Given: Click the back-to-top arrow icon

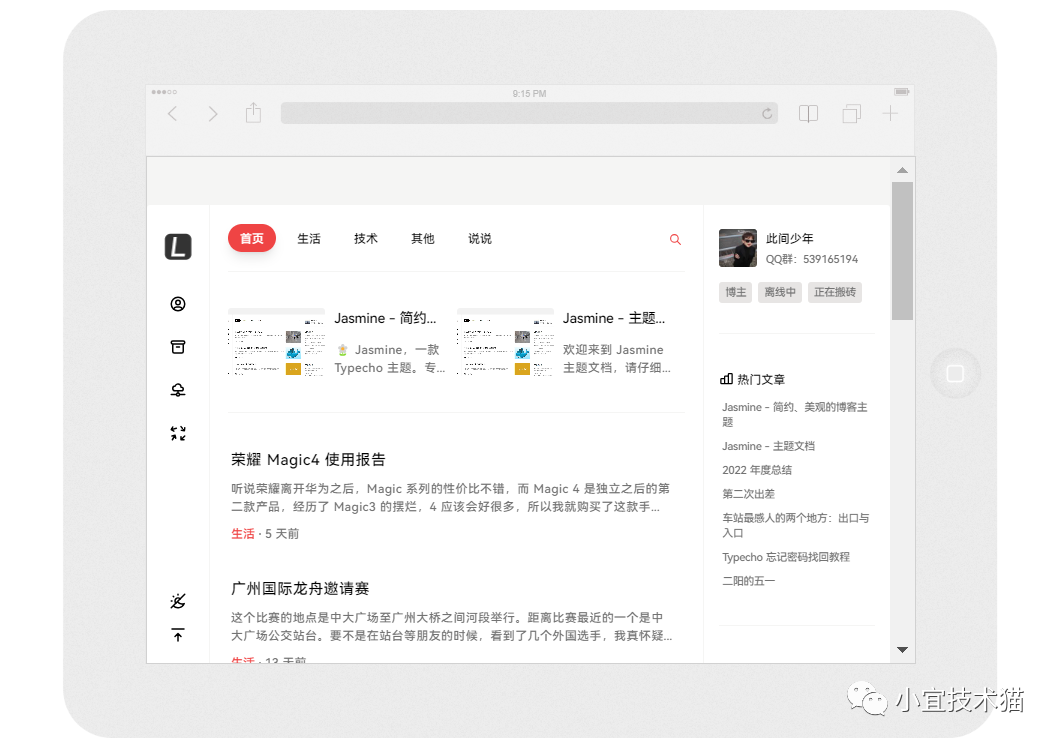Looking at the screenshot, I should [178, 635].
